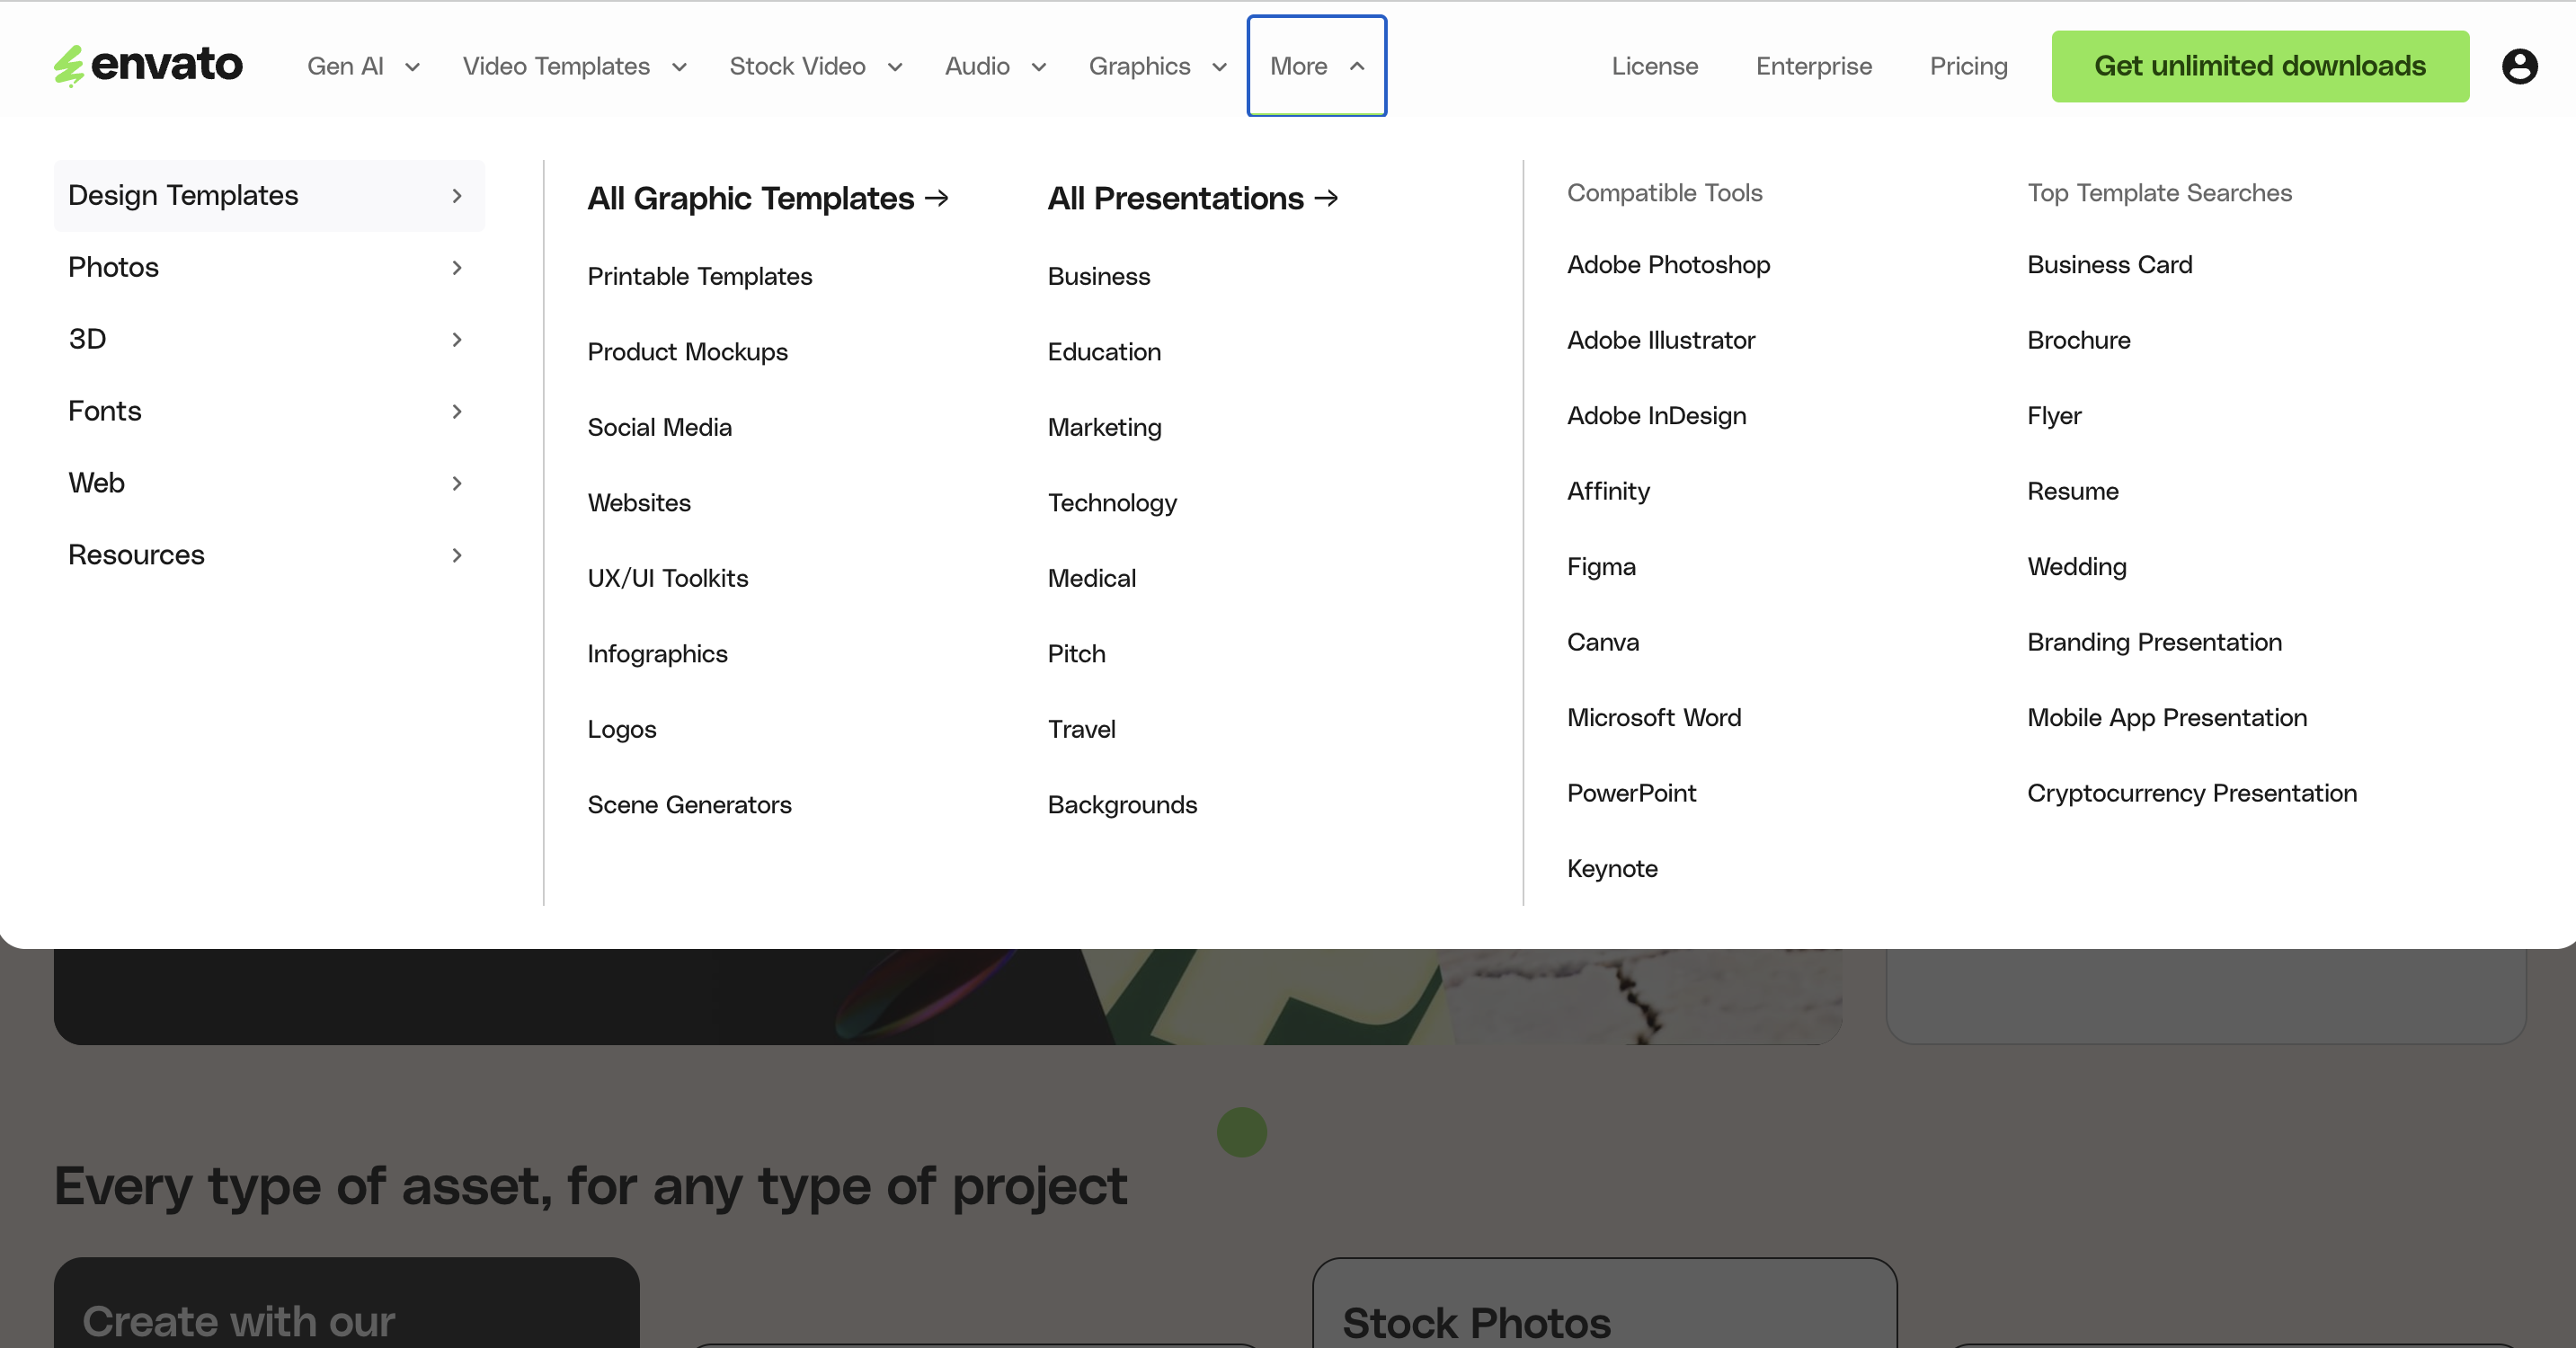Select Web category in sidebar
Viewport: 2576px width, 1348px height.
(x=269, y=484)
